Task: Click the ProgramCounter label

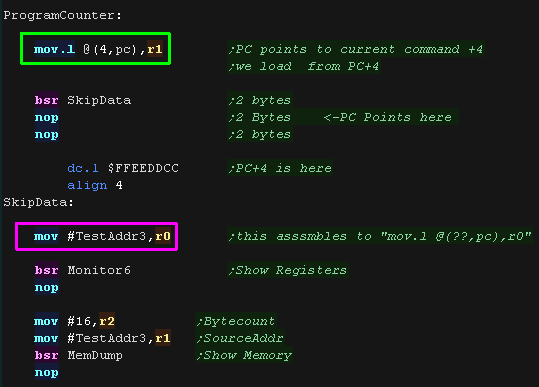Action: point(62,15)
